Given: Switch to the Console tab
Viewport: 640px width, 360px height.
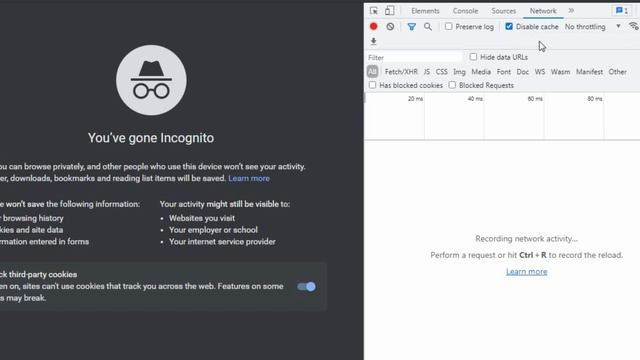Looking at the screenshot, I should pos(465,11).
